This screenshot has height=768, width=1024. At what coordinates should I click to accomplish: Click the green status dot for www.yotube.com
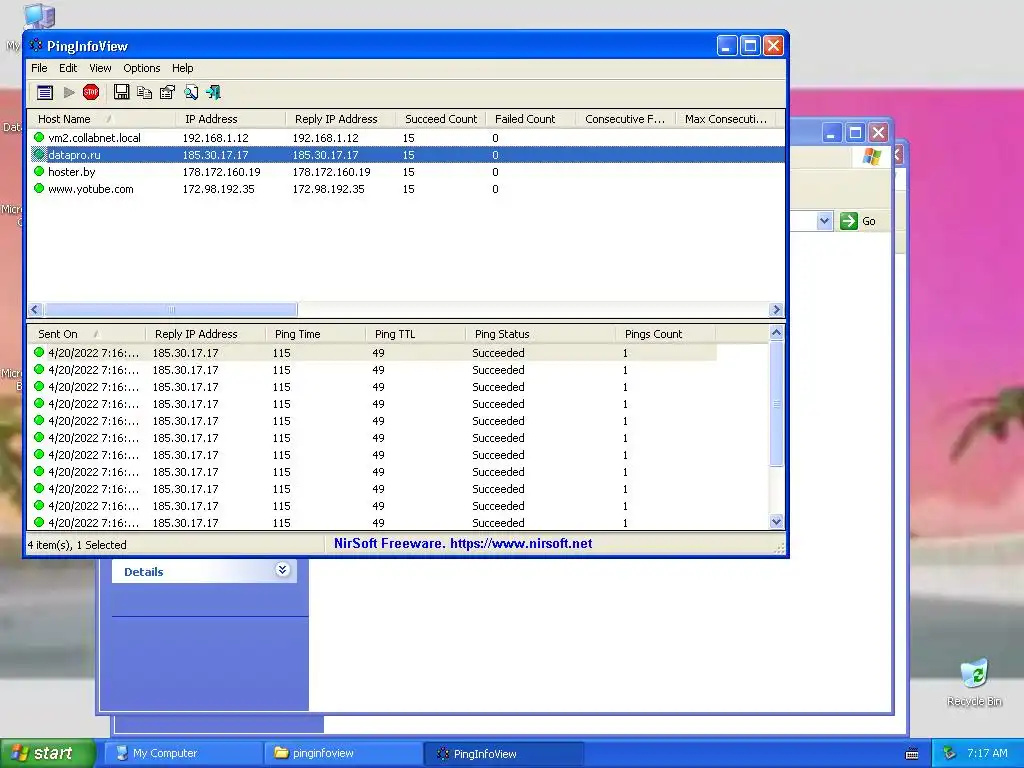pyautogui.click(x=39, y=188)
